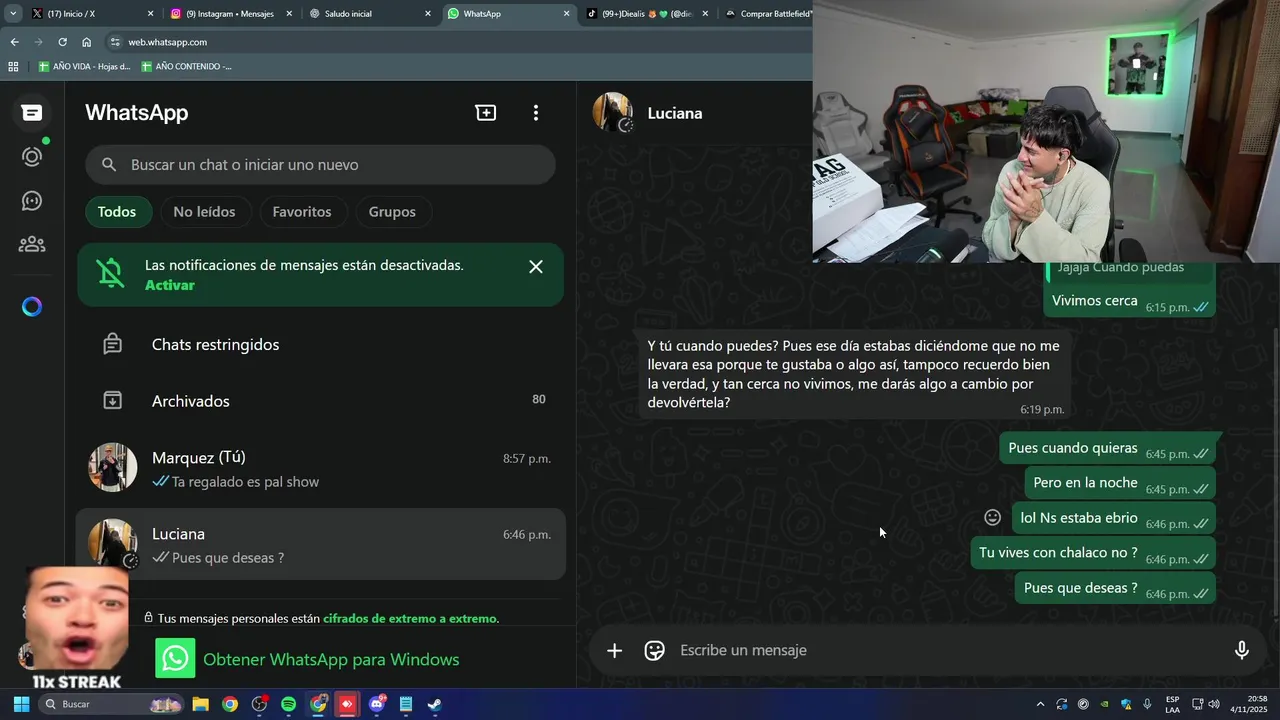Switch to the TikTok Diealis tab

[645, 14]
